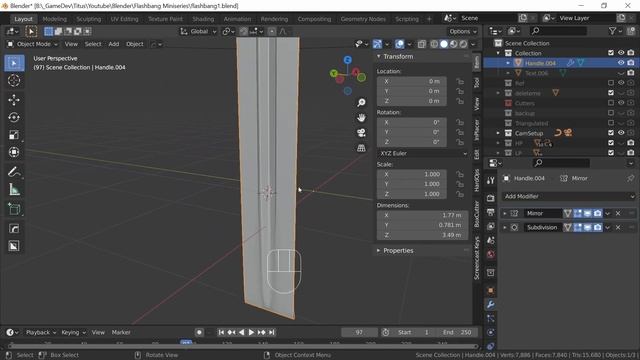Open the Object properties orange square tab
This screenshot has width=640, height=360.
pyautogui.click(x=491, y=290)
